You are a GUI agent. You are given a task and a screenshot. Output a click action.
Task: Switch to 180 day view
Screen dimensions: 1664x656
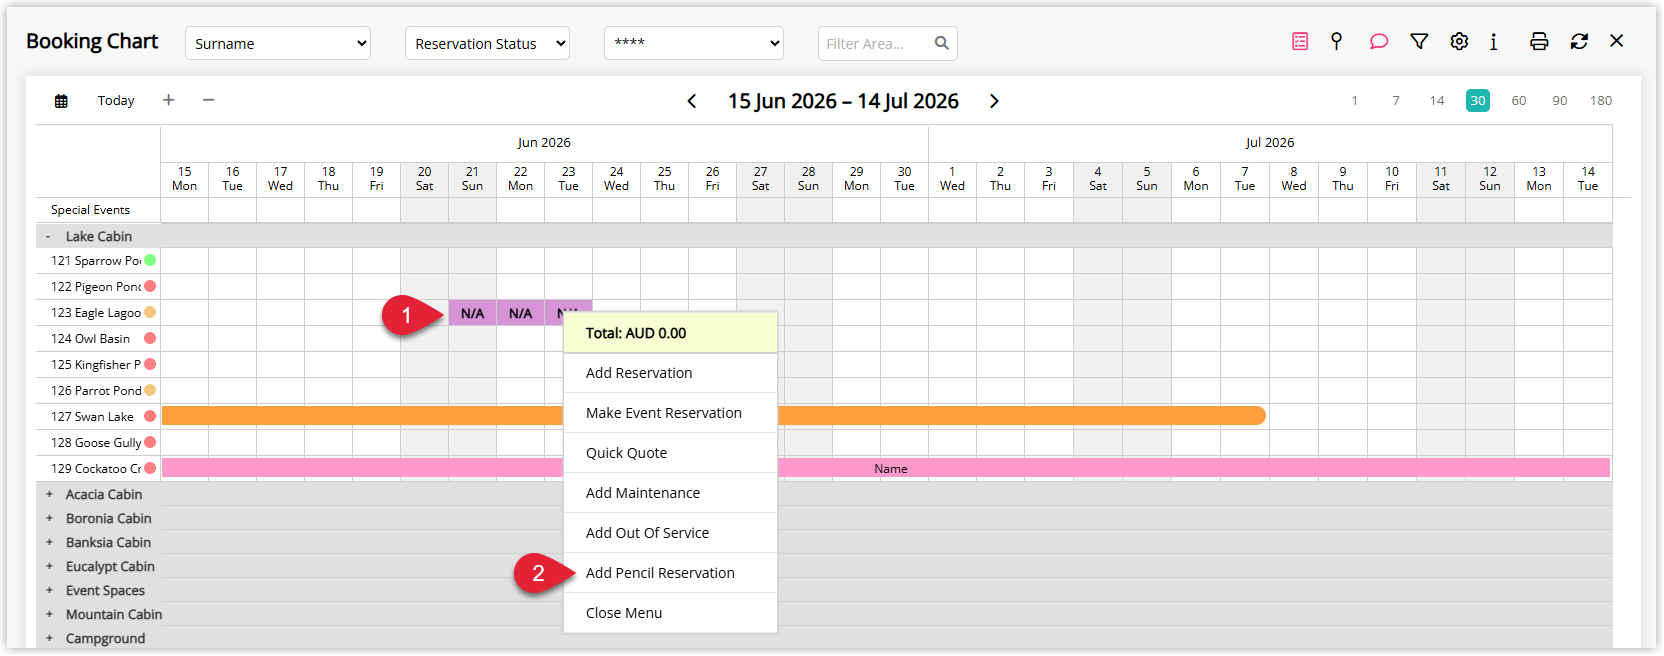click(x=1601, y=100)
